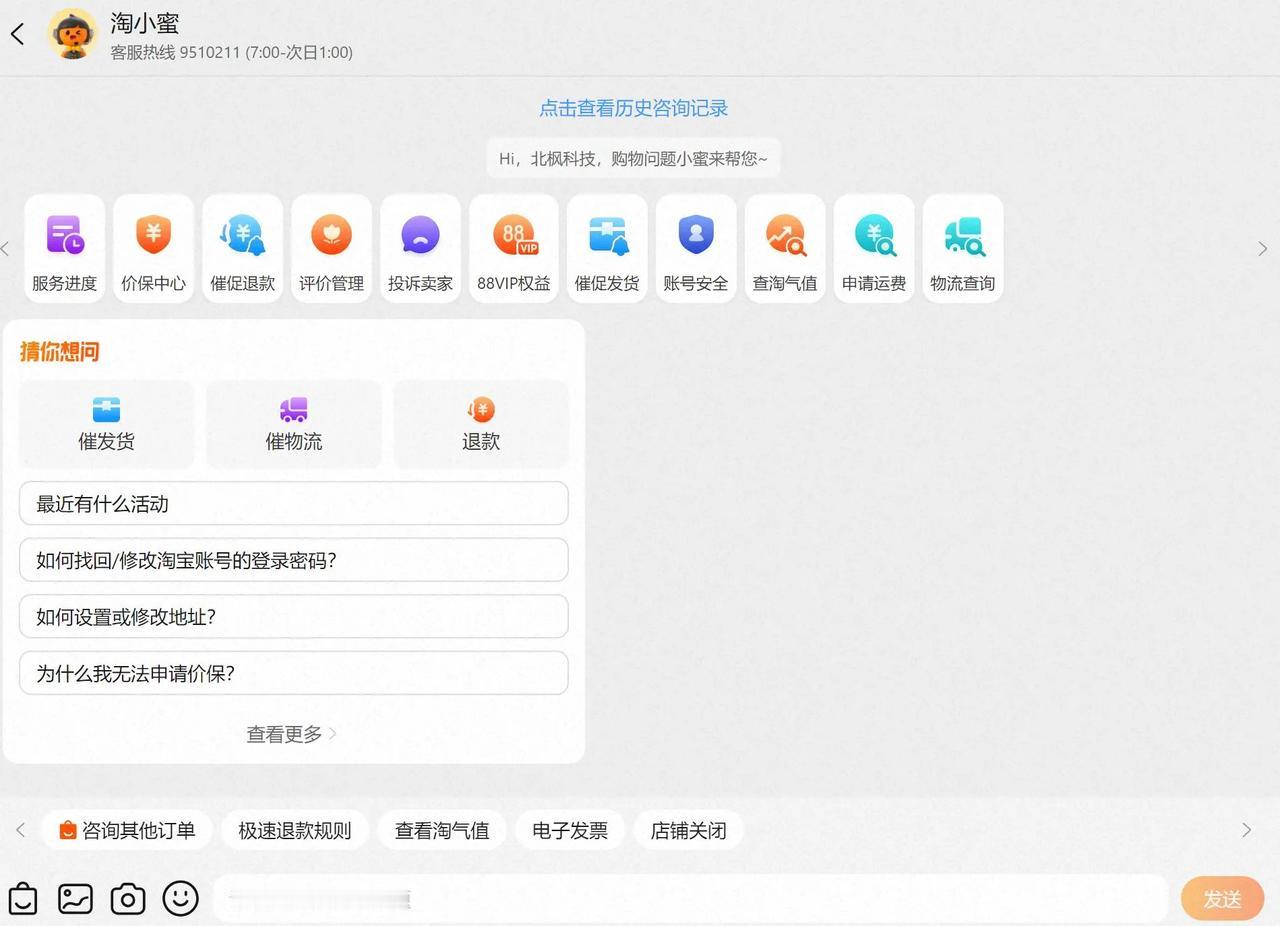Select the 极速退款规则 chip
The image size is (1280, 926).
pyautogui.click(x=295, y=830)
